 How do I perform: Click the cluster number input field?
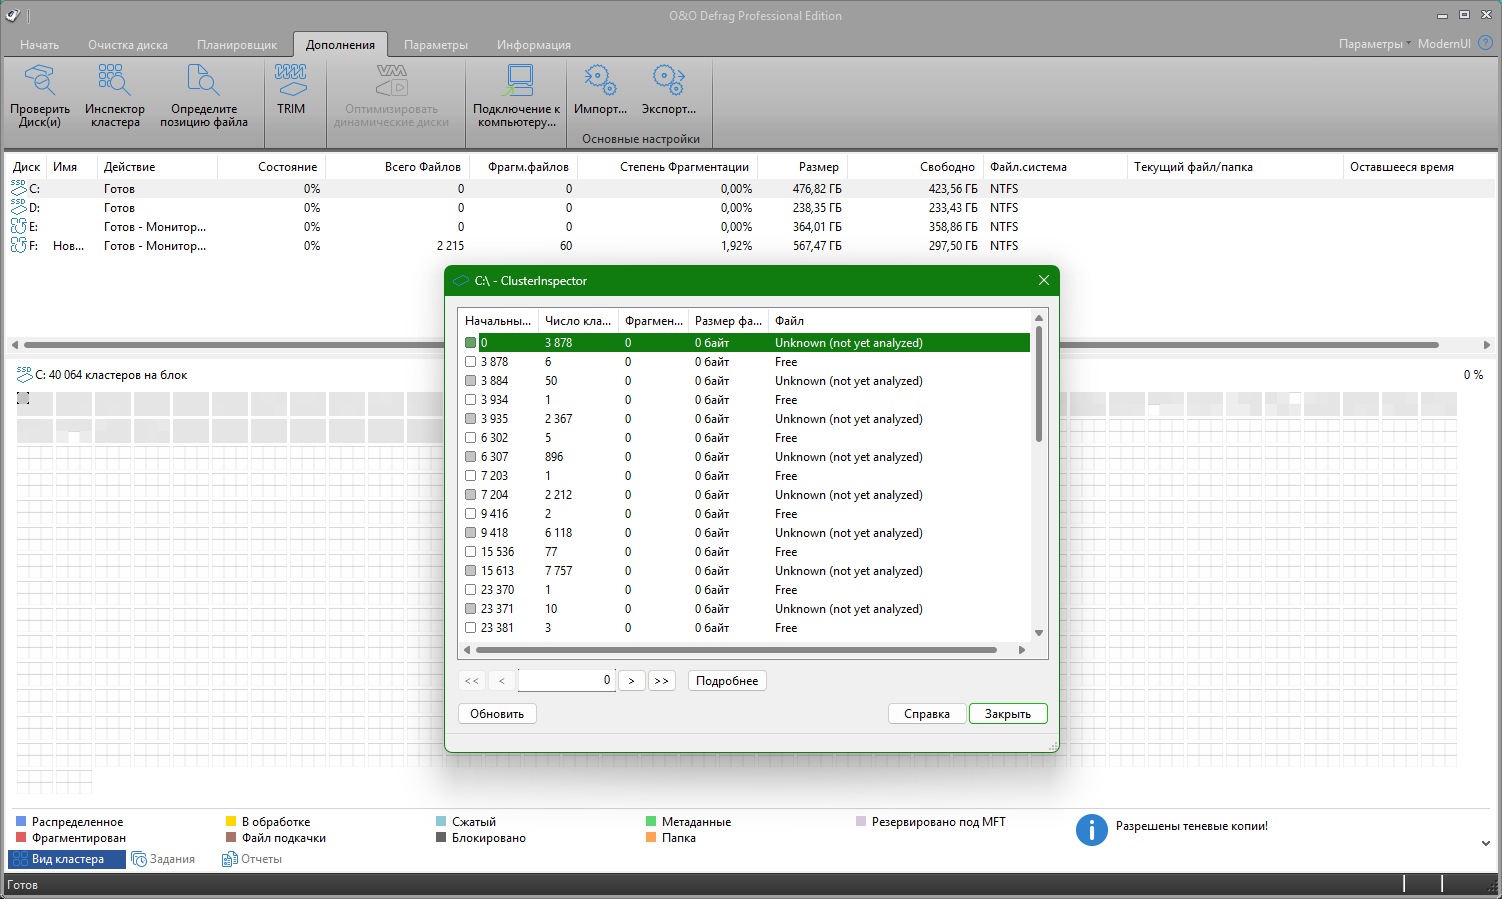pyautogui.click(x=565, y=680)
